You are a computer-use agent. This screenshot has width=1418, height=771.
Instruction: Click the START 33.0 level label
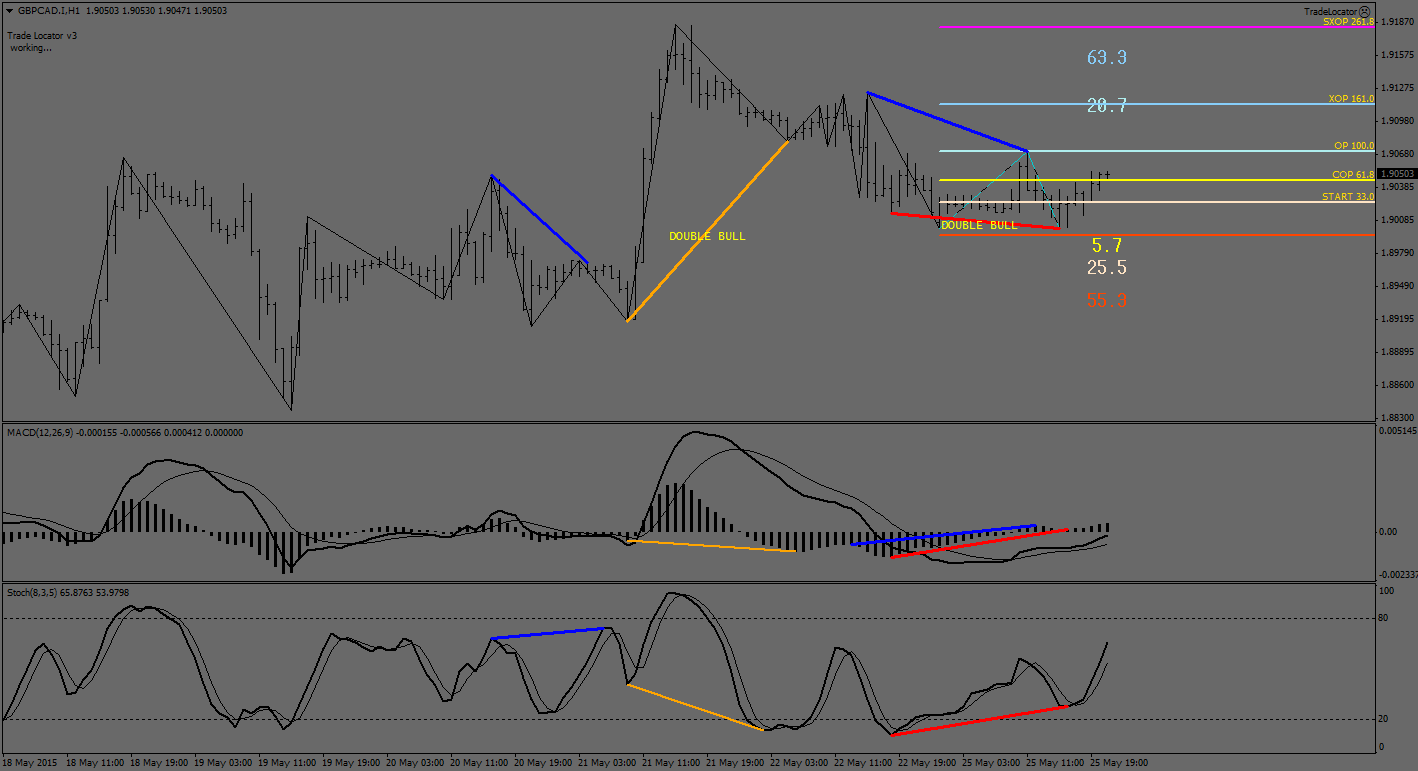(x=1347, y=197)
